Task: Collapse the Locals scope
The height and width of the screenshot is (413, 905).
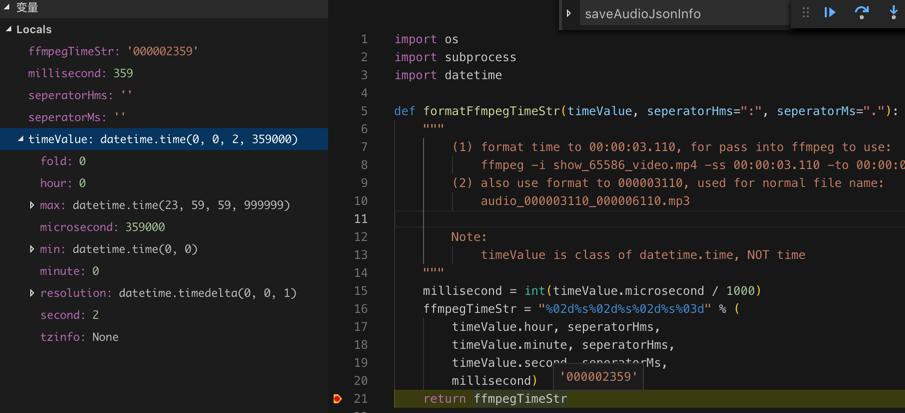Action: tap(8, 29)
